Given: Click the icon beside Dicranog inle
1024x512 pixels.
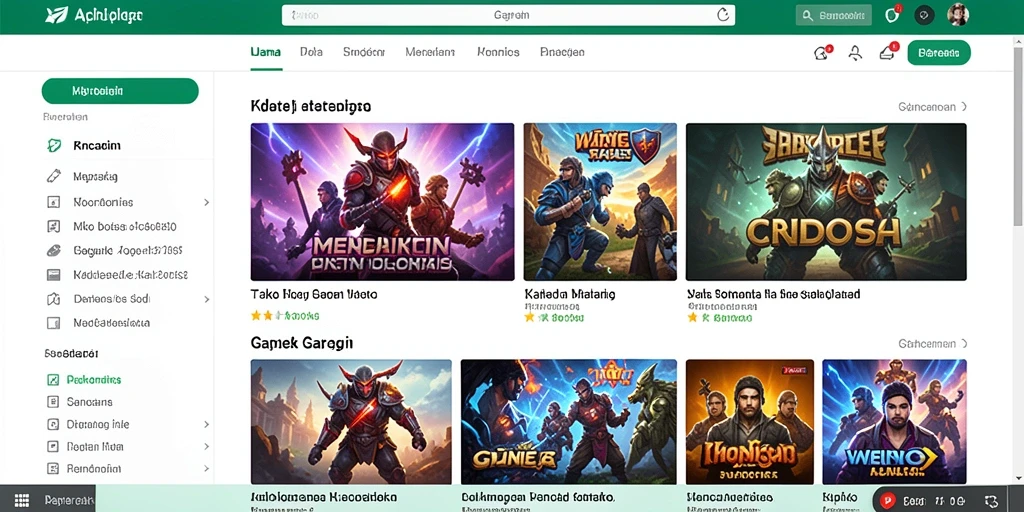Looking at the screenshot, I should coord(54,424).
